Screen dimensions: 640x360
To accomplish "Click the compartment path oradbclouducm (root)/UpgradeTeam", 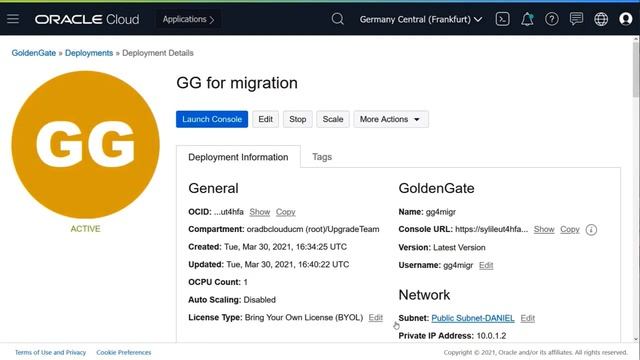I will 313,229.
